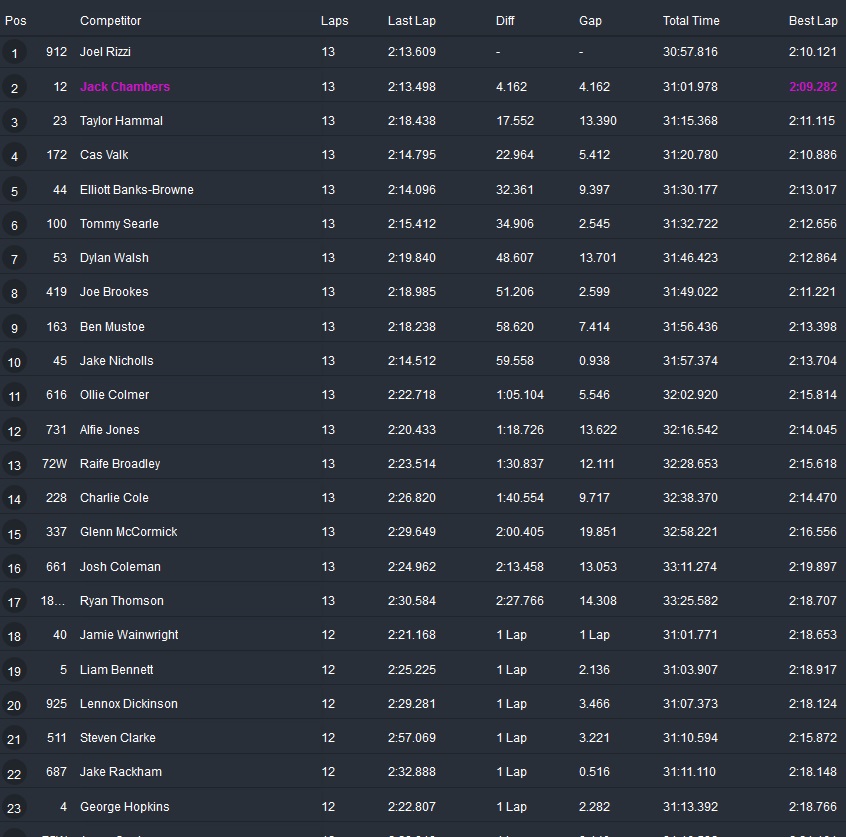Click the fastest best lap time 2:09.282
Viewport: 846px width, 837px height.
click(812, 87)
